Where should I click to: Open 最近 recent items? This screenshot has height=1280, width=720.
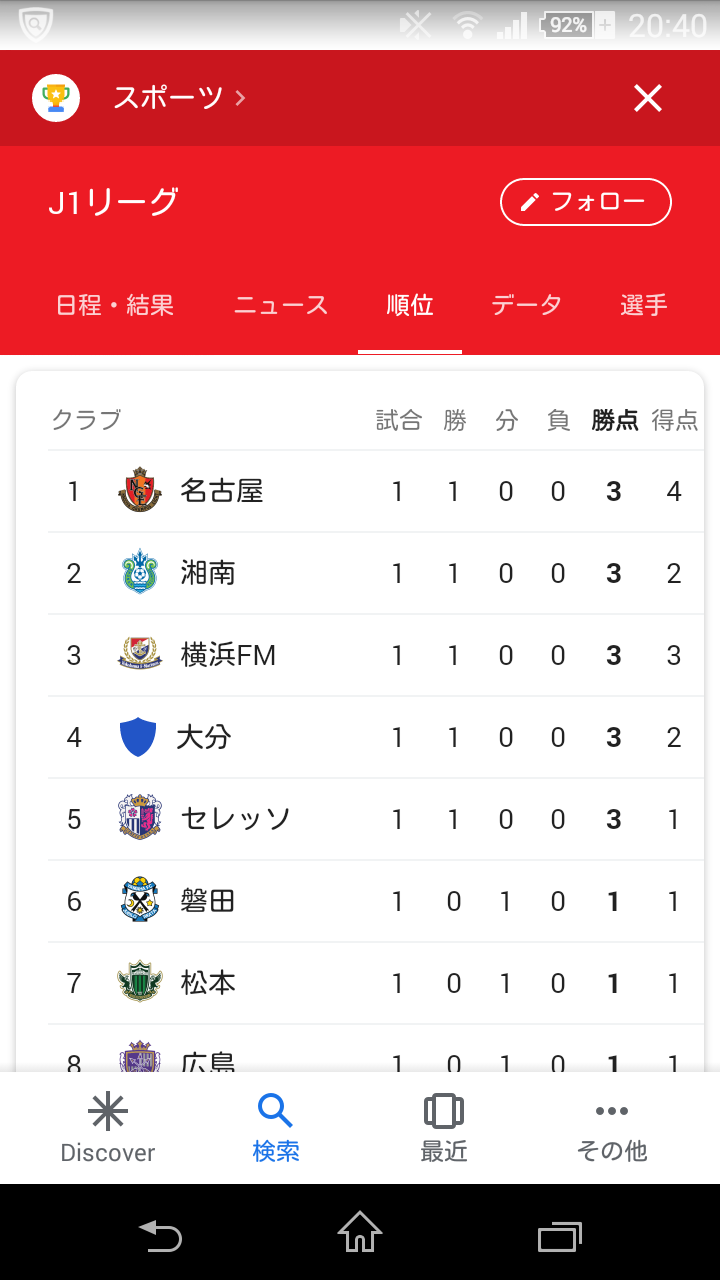coord(444,1128)
